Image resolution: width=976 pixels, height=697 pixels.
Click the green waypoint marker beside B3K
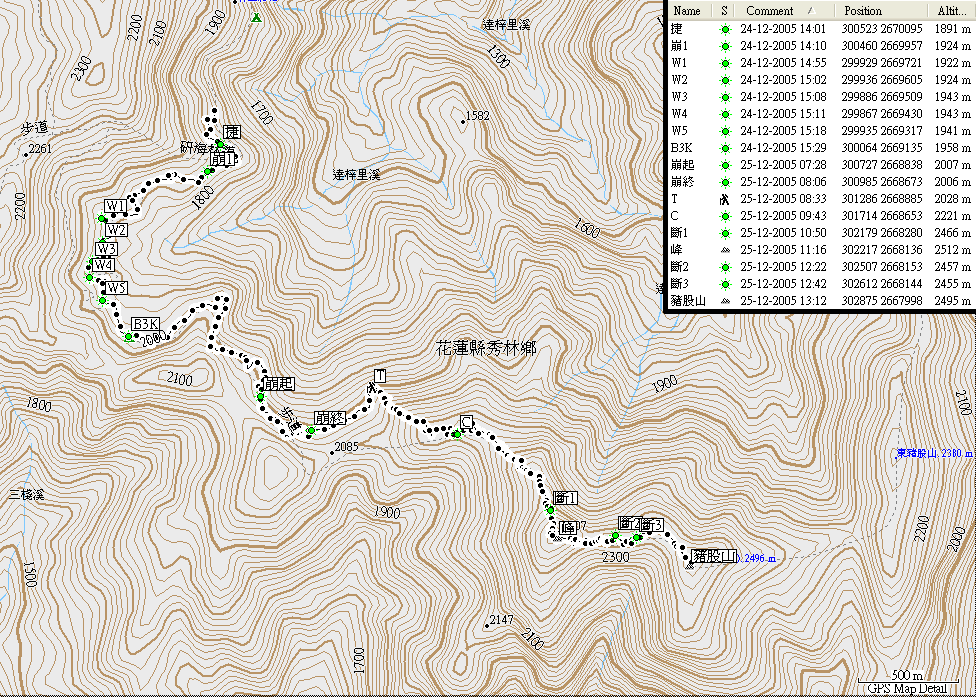(x=129, y=336)
